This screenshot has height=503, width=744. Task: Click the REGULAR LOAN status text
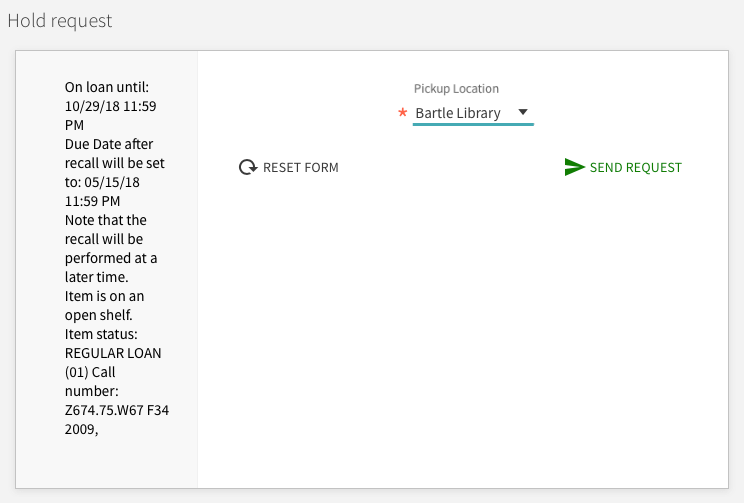(x=112, y=353)
